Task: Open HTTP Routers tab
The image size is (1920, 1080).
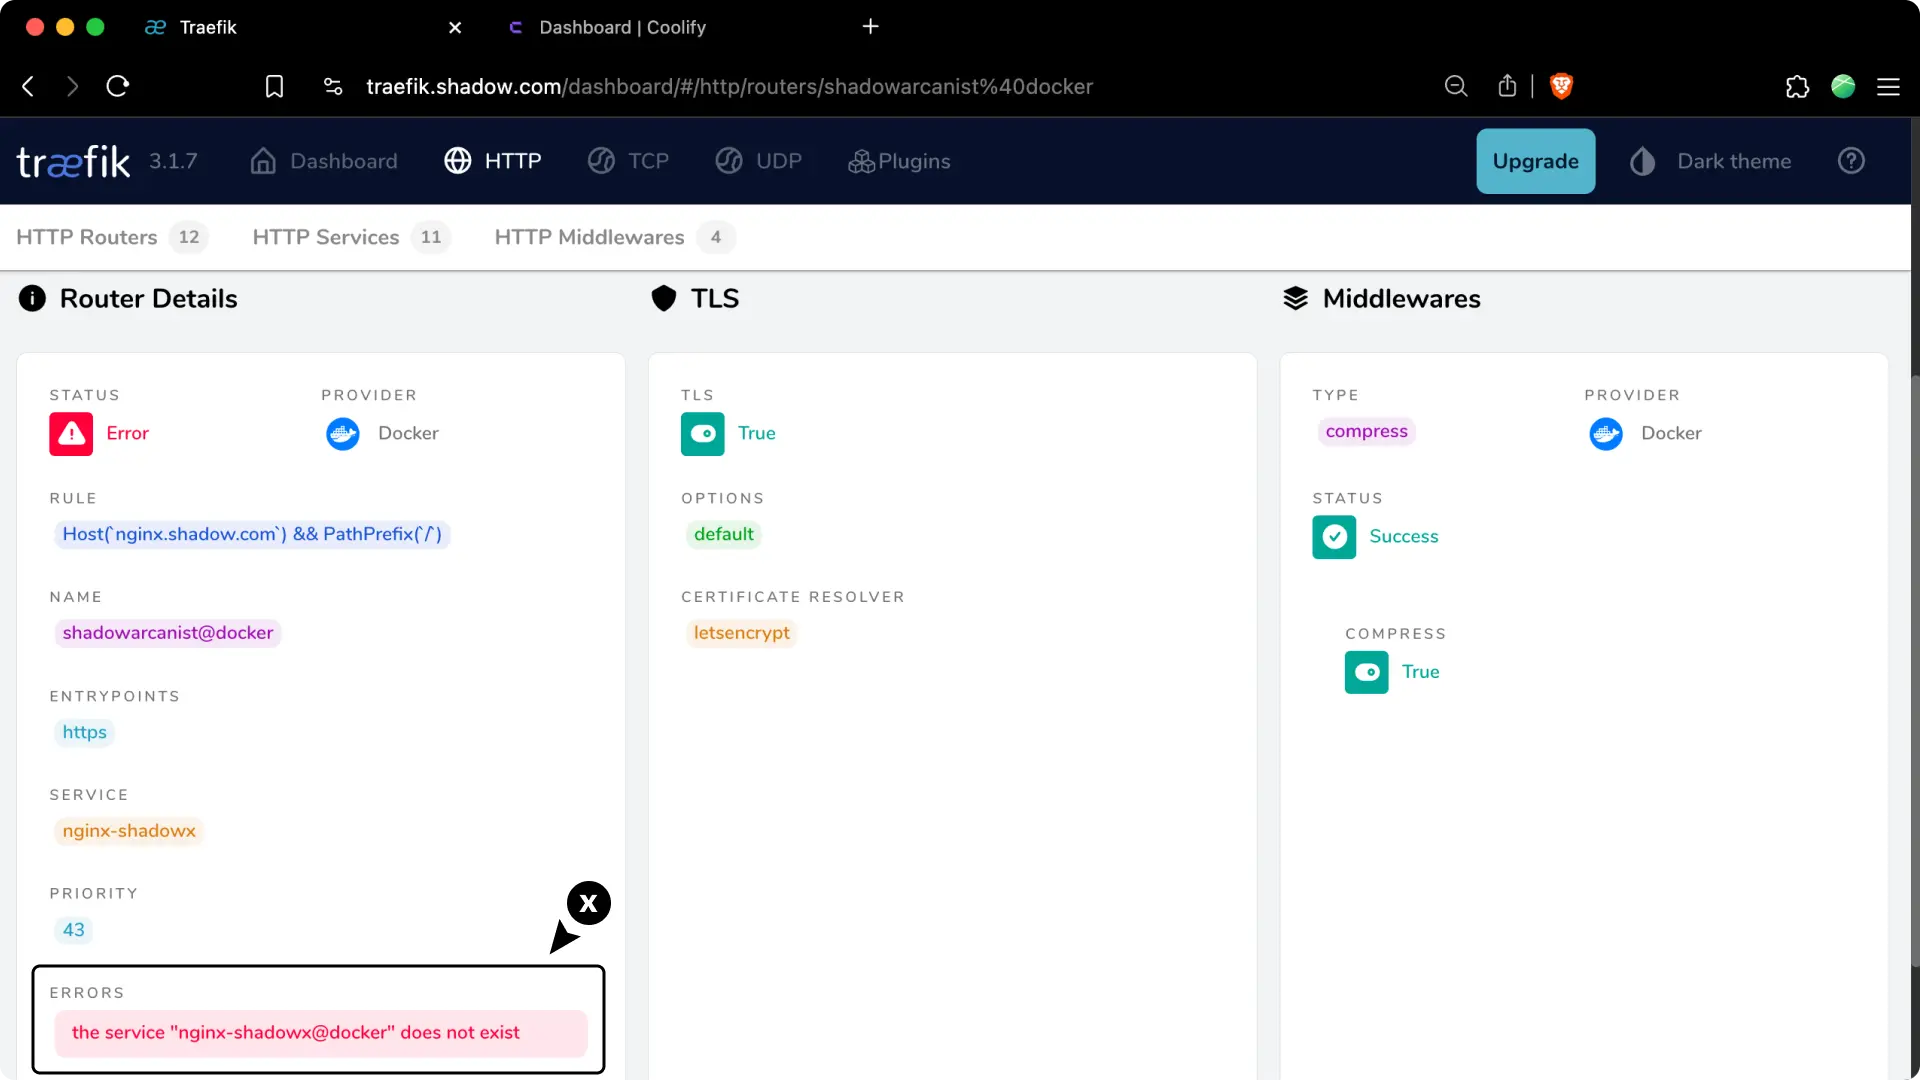Action: point(111,237)
